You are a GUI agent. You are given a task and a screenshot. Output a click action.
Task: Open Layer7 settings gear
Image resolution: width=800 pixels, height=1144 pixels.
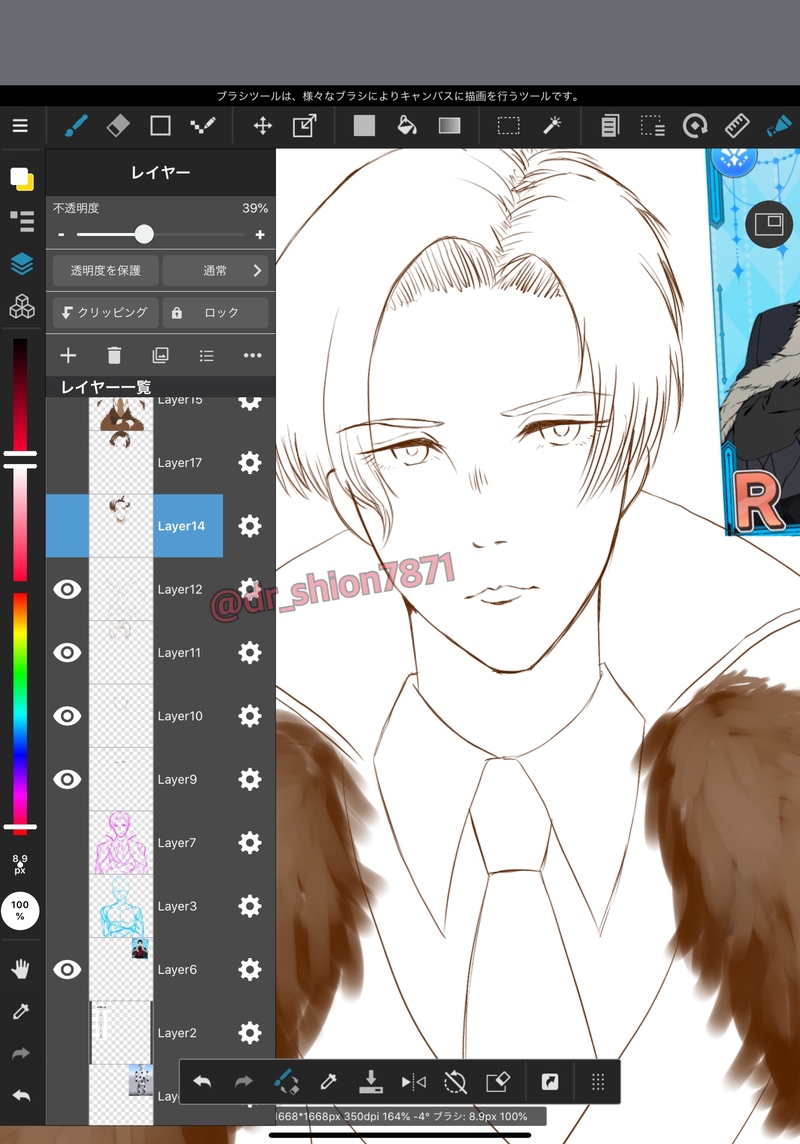click(x=249, y=843)
